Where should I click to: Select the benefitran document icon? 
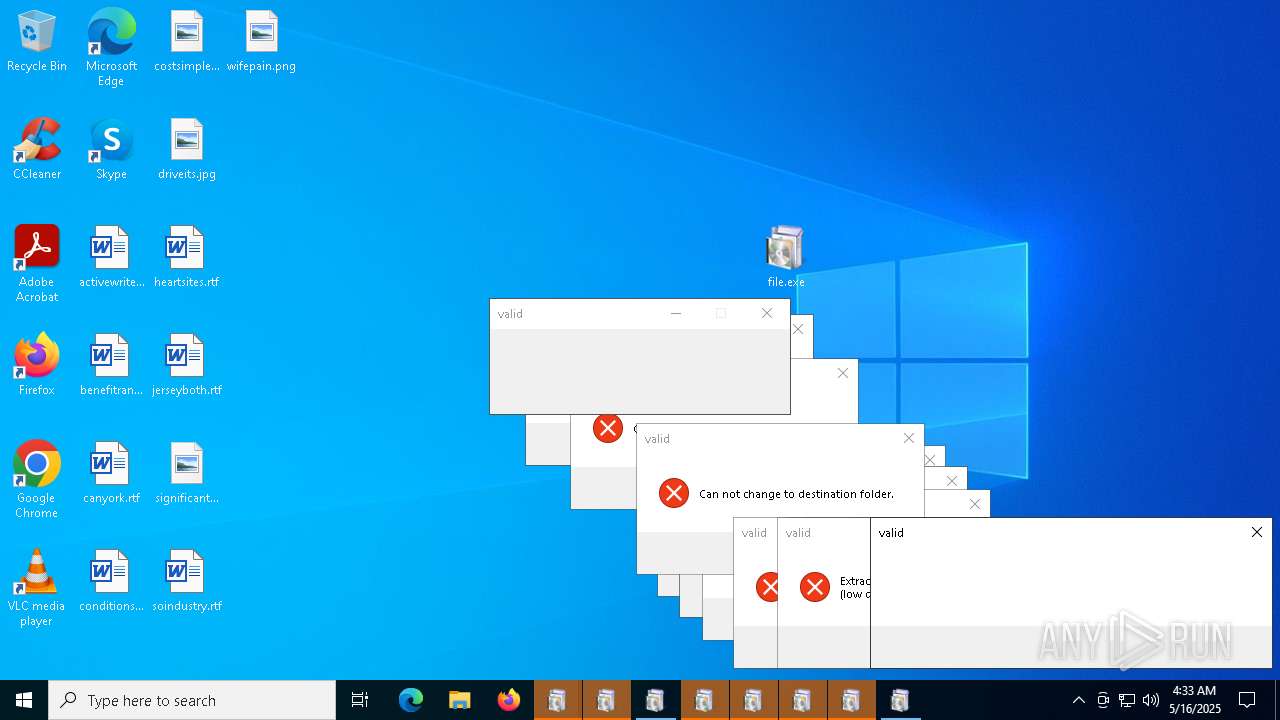(111, 366)
